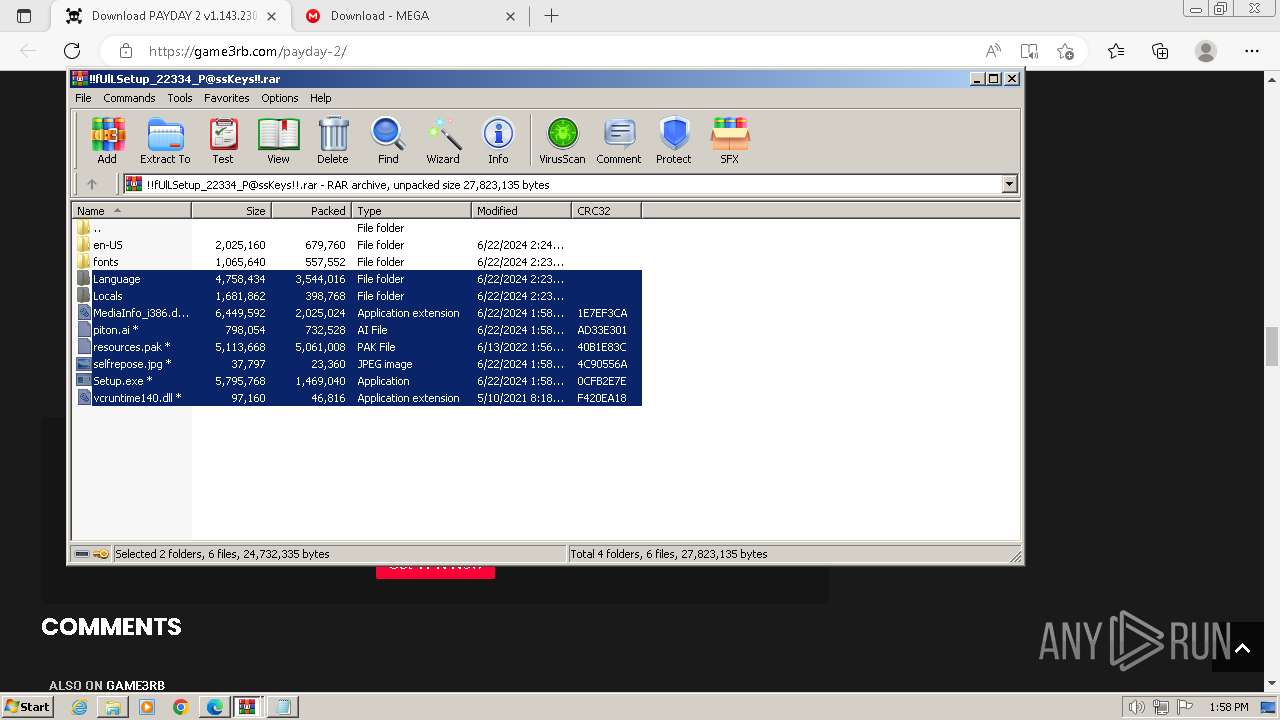Refresh the browser page
The height and width of the screenshot is (720, 1280).
[x=72, y=51]
